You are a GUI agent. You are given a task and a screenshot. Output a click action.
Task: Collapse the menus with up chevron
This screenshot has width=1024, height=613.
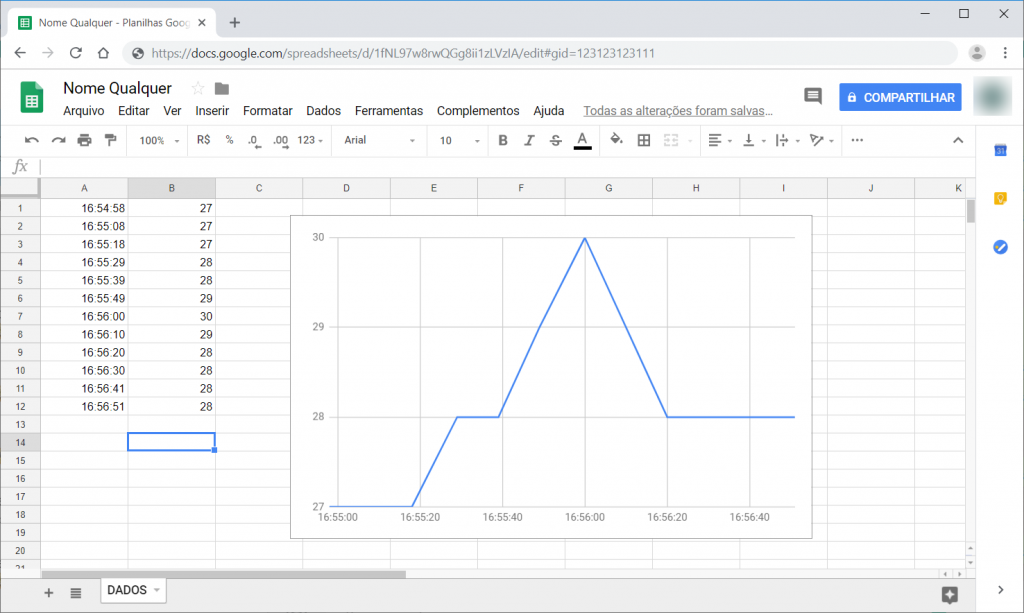coord(957,140)
